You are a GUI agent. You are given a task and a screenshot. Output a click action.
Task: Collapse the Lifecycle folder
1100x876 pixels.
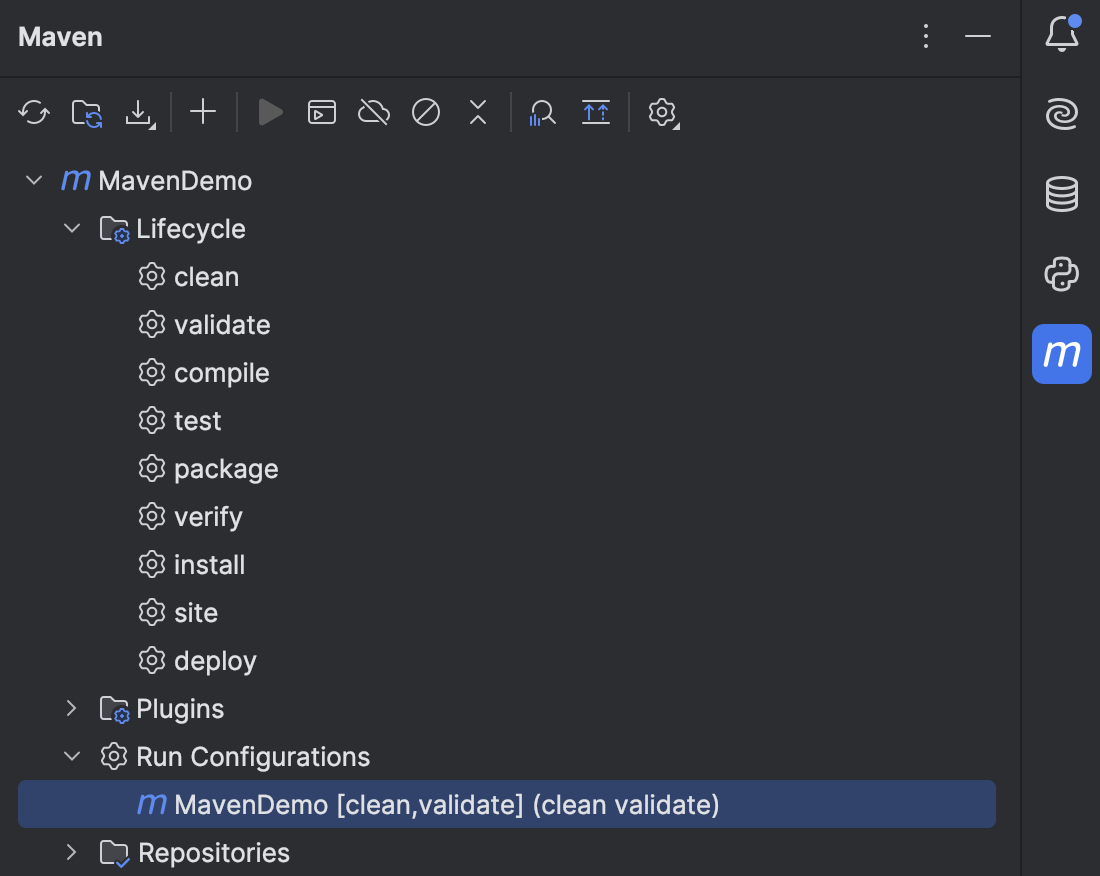tap(71, 228)
